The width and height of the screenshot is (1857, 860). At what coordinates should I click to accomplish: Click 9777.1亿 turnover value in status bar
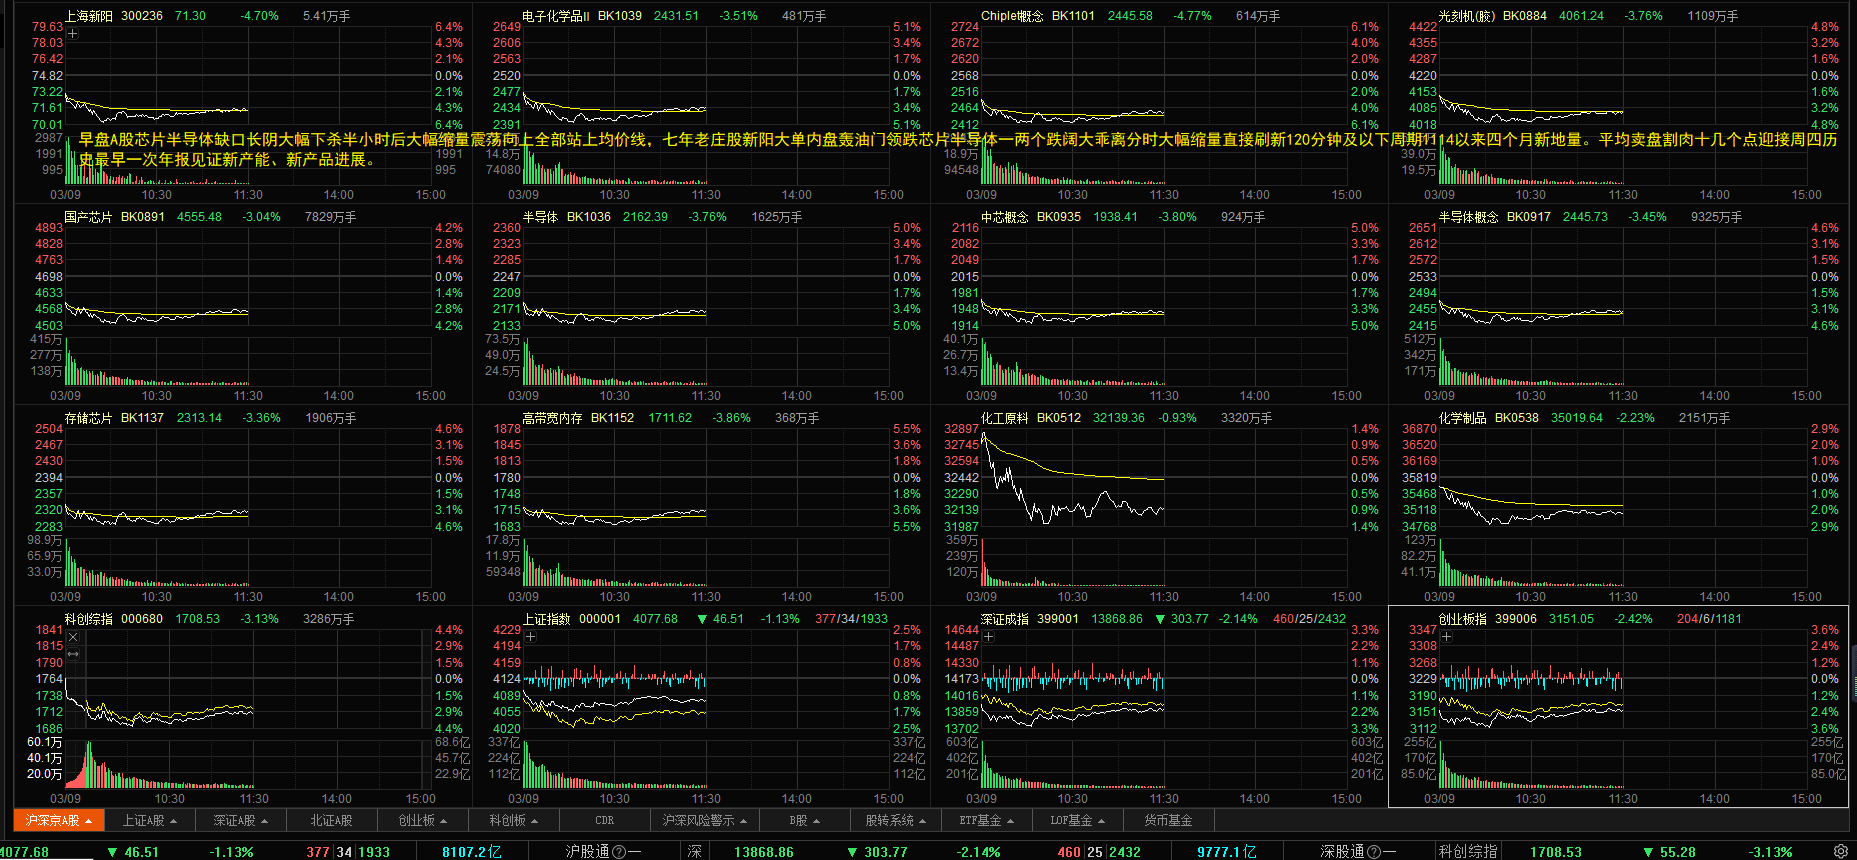point(1227,852)
